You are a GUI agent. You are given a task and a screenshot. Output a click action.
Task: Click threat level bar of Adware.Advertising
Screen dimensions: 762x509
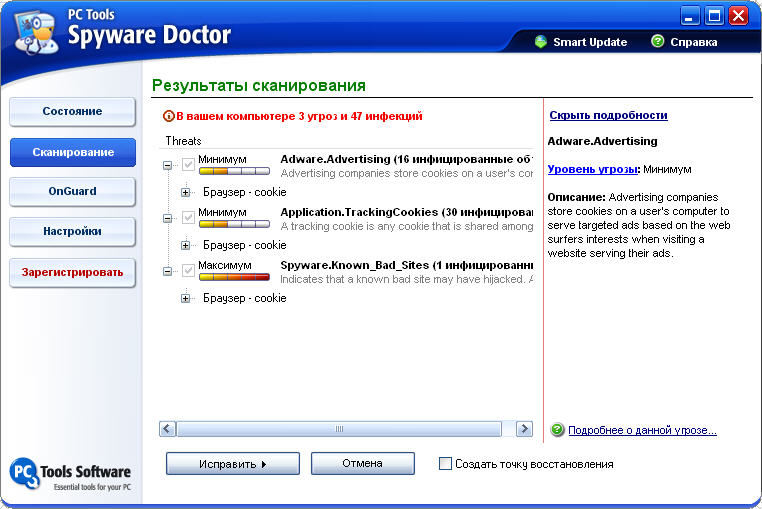pos(234,171)
